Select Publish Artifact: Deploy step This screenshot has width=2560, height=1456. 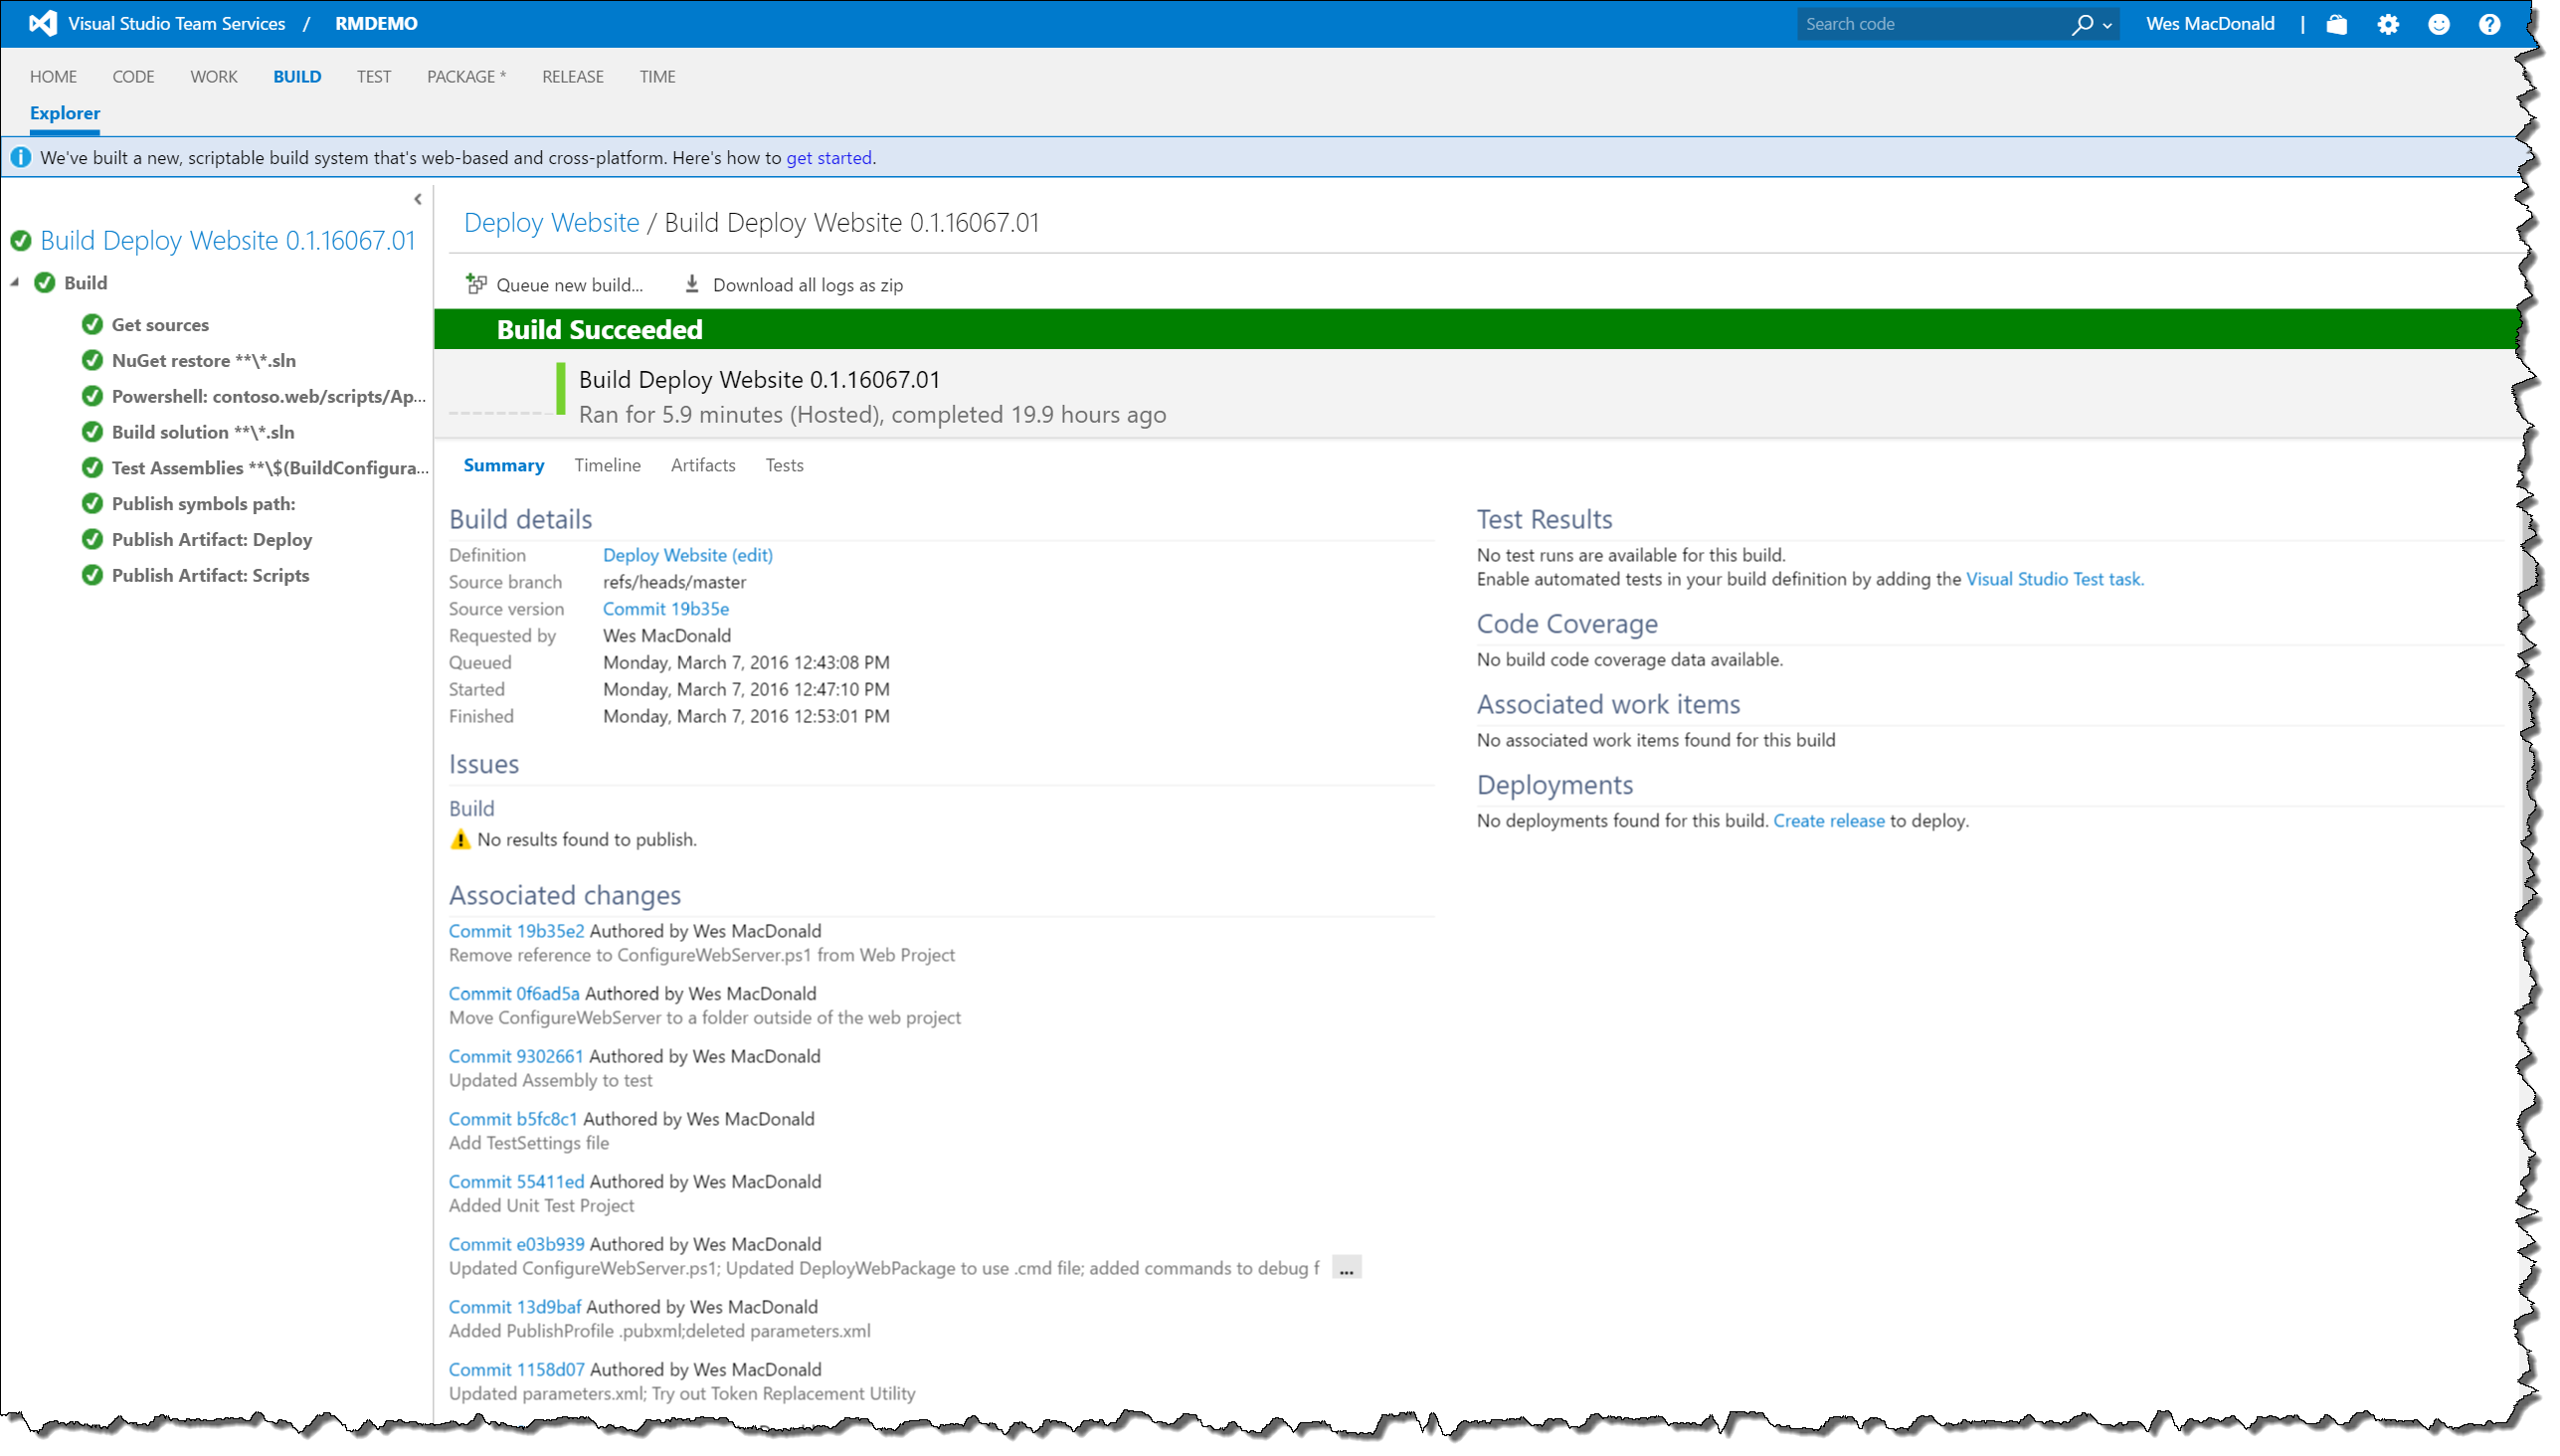tap(211, 539)
